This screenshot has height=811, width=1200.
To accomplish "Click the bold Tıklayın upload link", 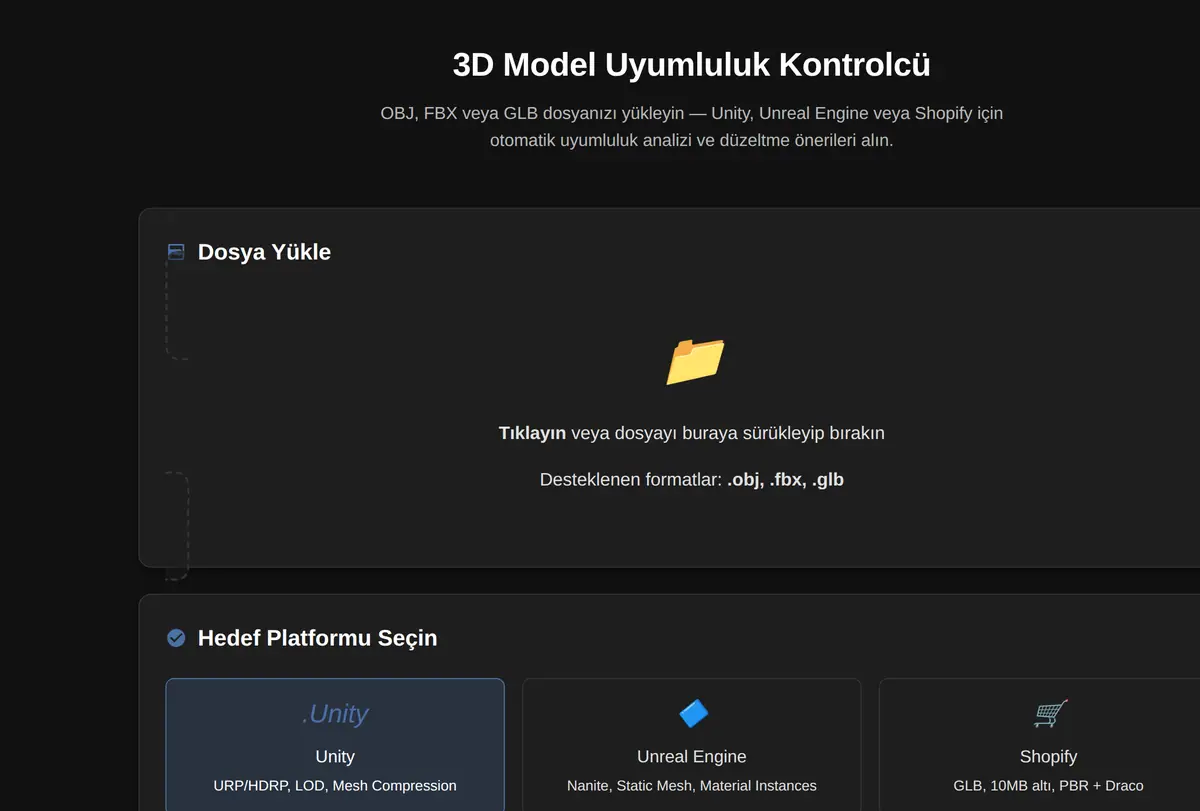I will point(532,433).
